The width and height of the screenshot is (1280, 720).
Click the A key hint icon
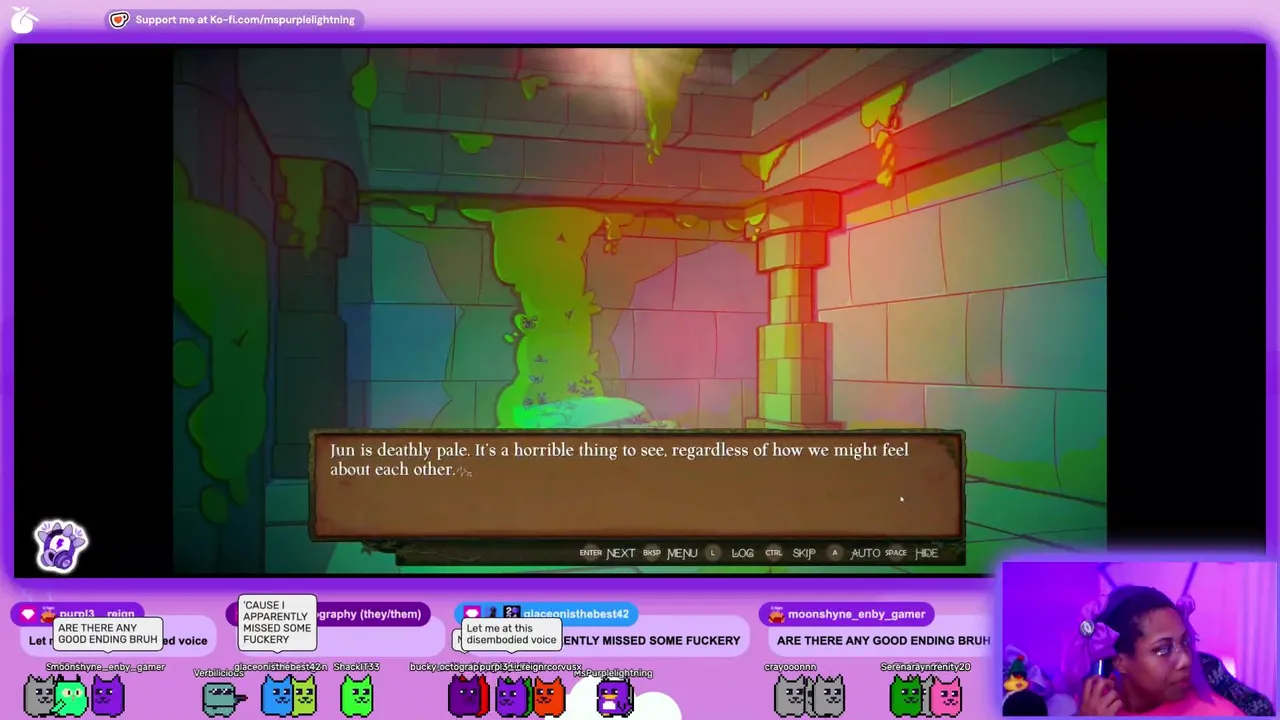tap(834, 553)
